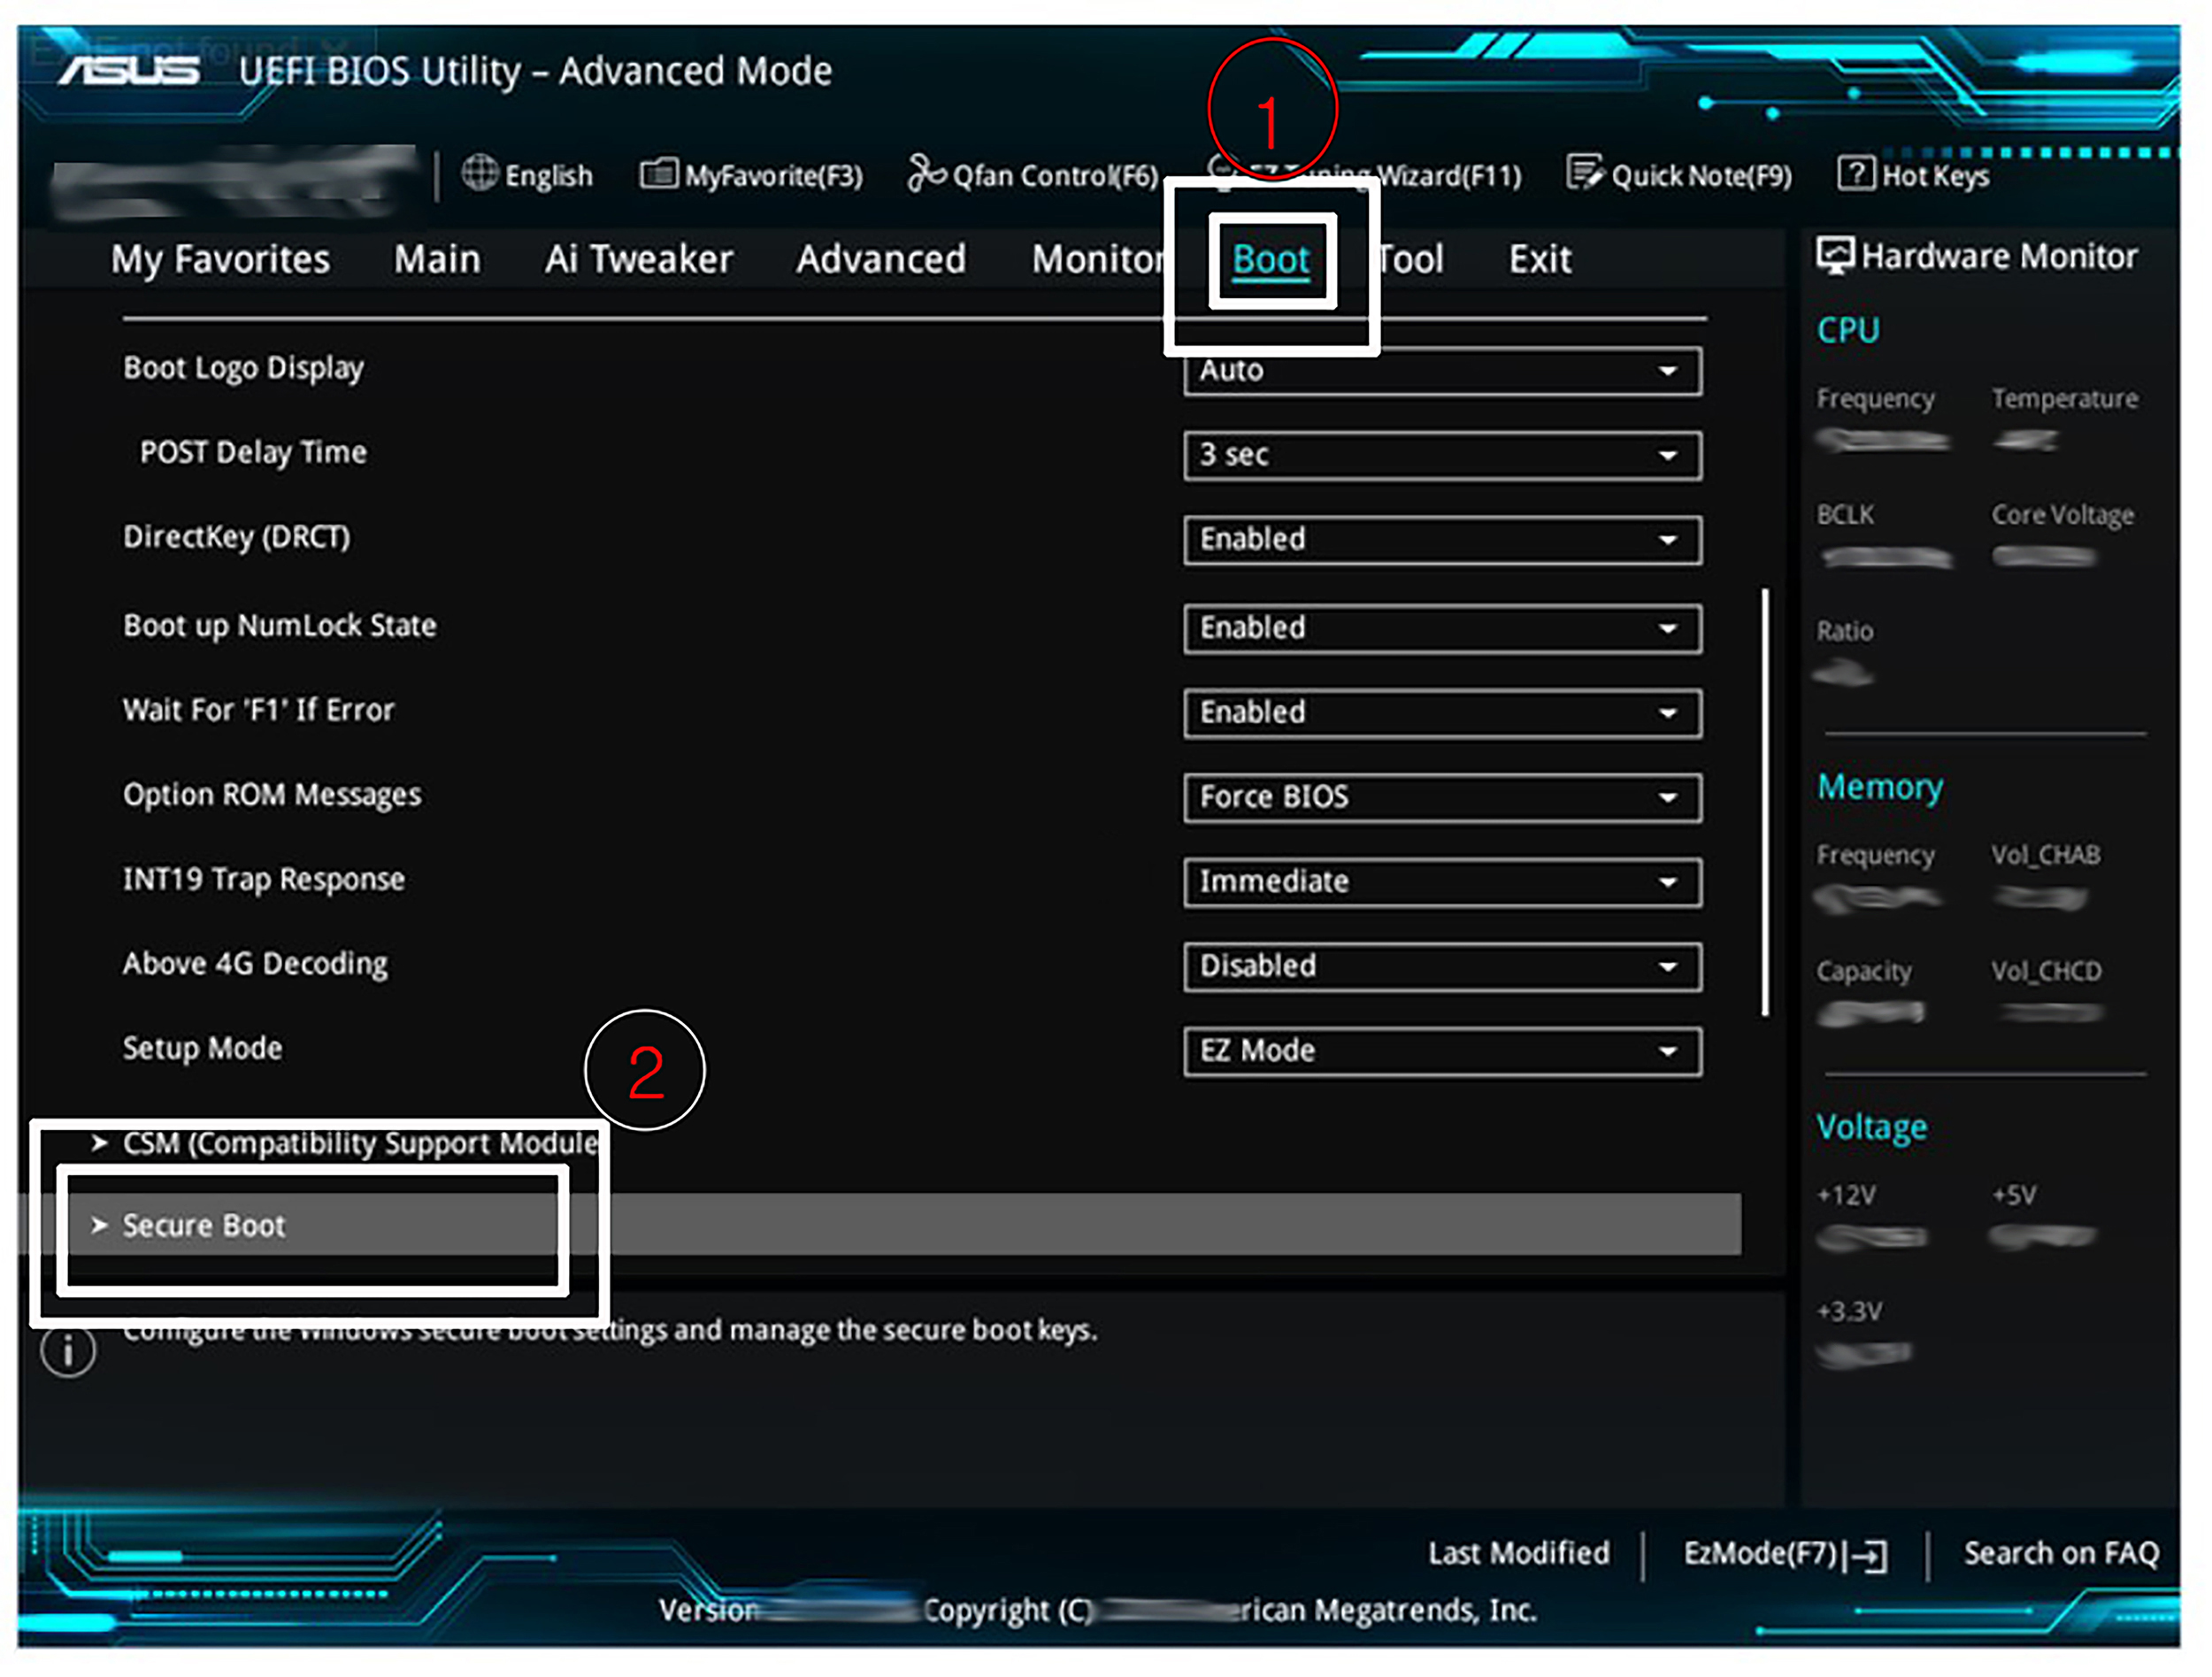Click the globe language icon
The height and width of the screenshot is (1677, 2212).
tap(480, 173)
